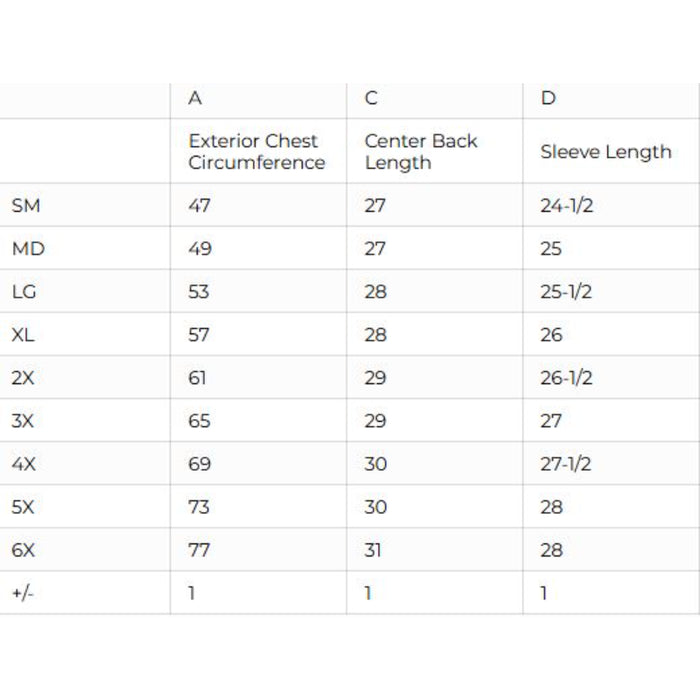Click chest value 47 for SM
The width and height of the screenshot is (700, 700).
(x=199, y=206)
